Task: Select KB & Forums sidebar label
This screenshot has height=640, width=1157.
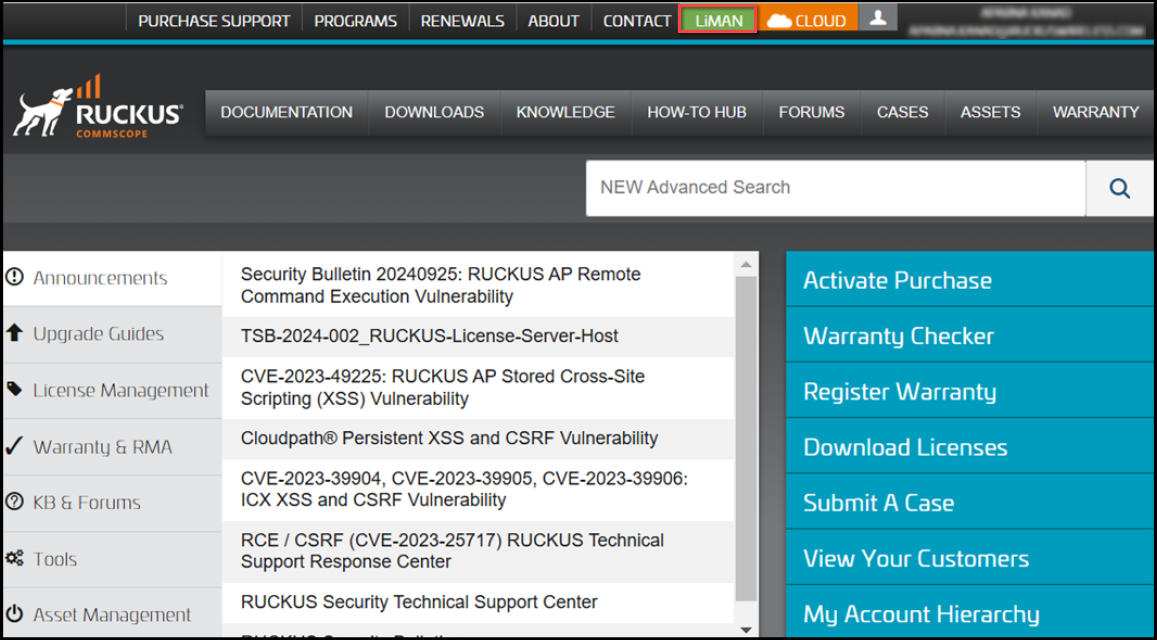Action: (86, 503)
